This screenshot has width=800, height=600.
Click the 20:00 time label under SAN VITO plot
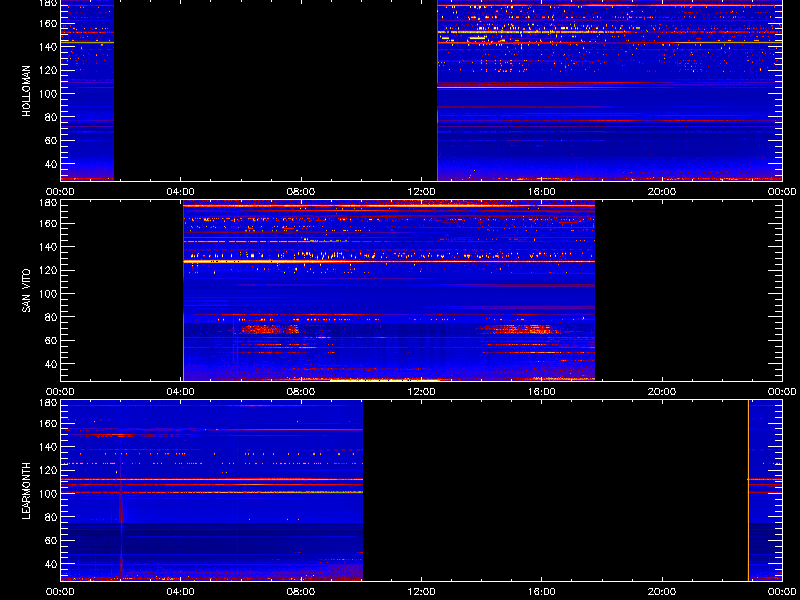662,392
